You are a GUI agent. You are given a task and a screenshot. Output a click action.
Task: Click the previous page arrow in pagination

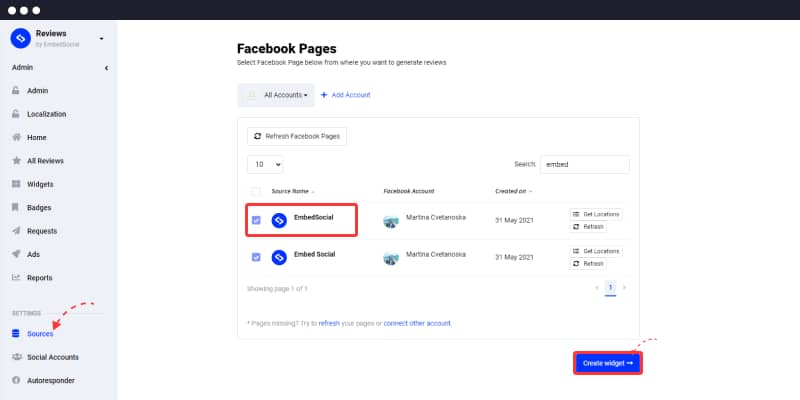[x=597, y=288]
